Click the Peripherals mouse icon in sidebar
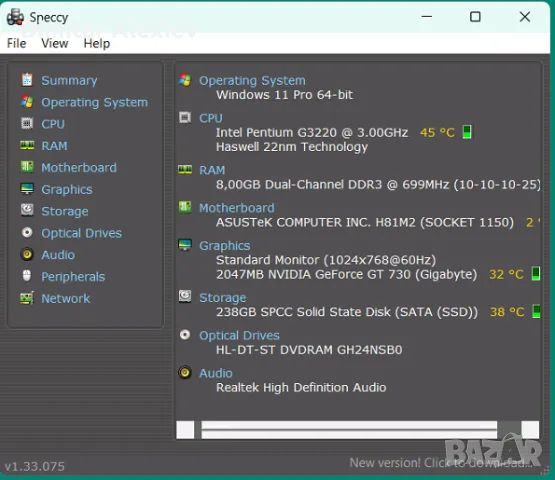 (x=27, y=276)
